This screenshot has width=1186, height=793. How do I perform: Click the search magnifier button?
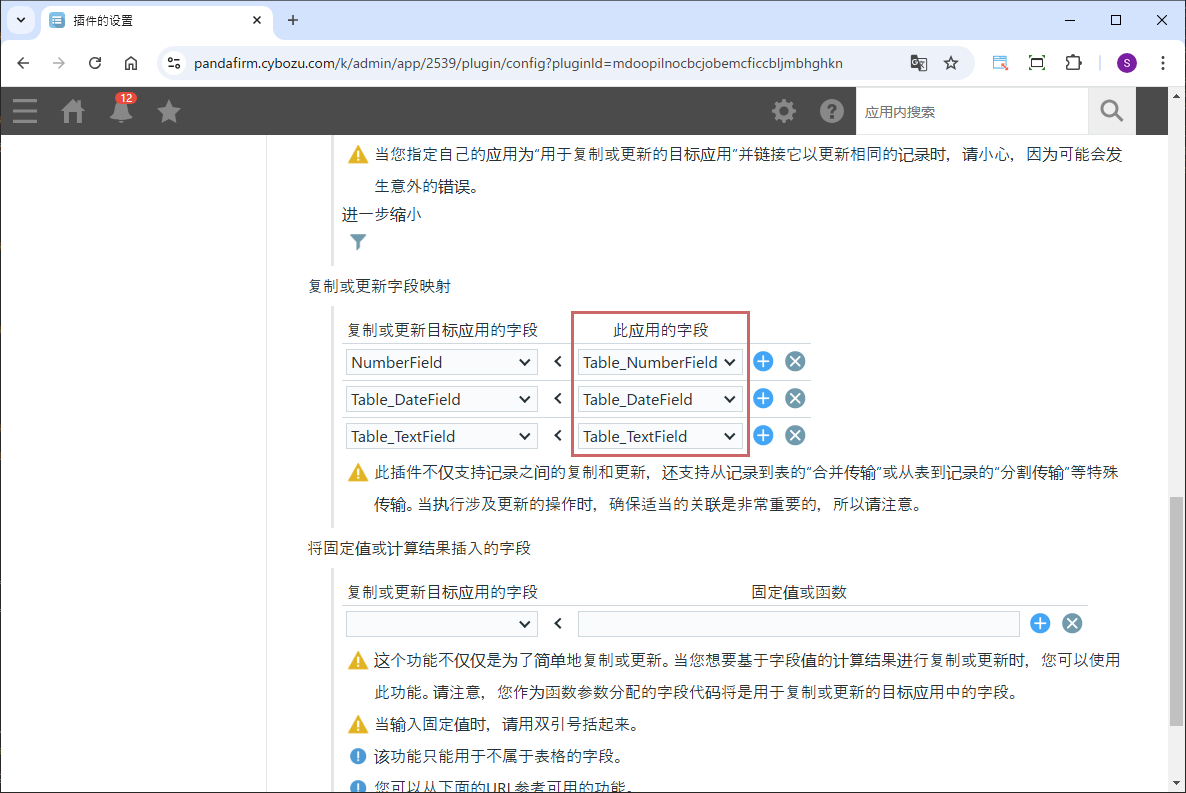pos(1111,111)
